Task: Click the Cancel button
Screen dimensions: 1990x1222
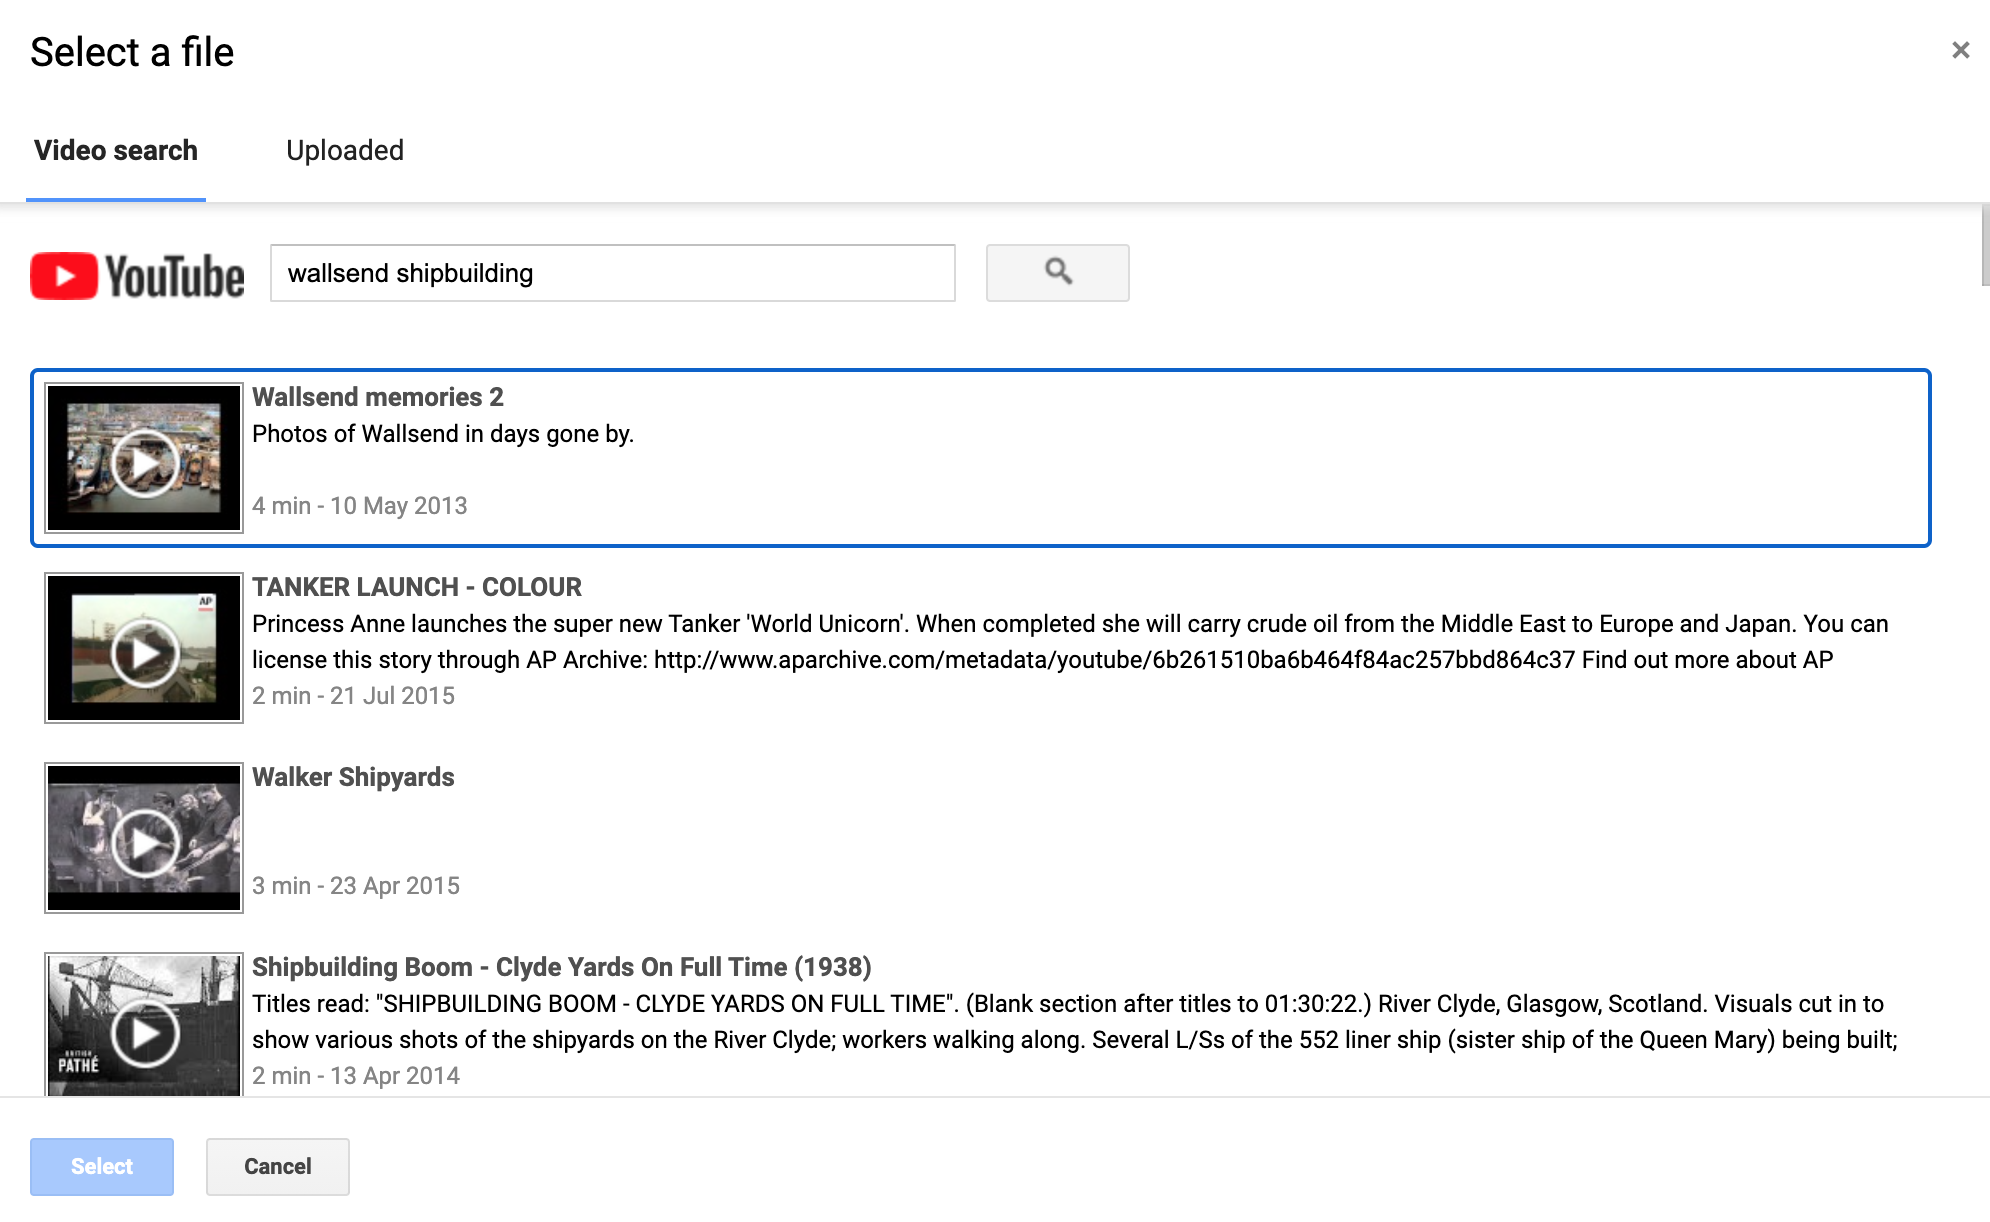Action: point(278,1166)
